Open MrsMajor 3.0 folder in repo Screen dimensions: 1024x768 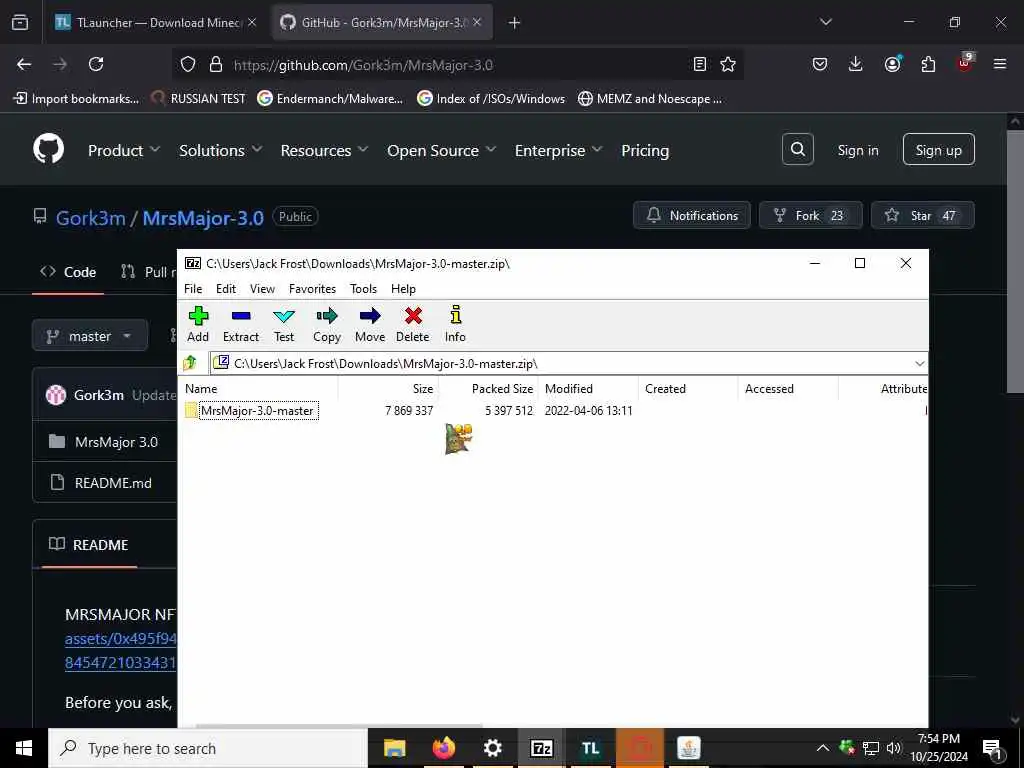point(116,442)
